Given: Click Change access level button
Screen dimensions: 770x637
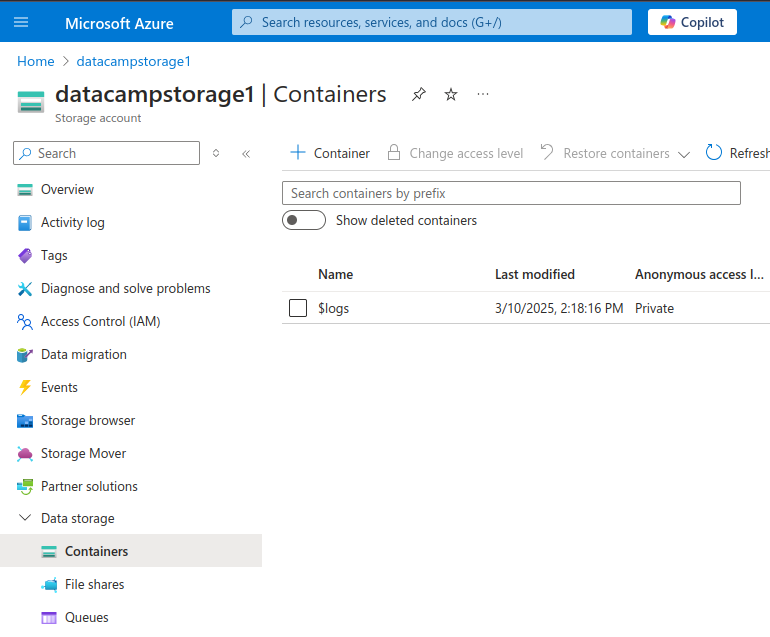Looking at the screenshot, I should (455, 153).
